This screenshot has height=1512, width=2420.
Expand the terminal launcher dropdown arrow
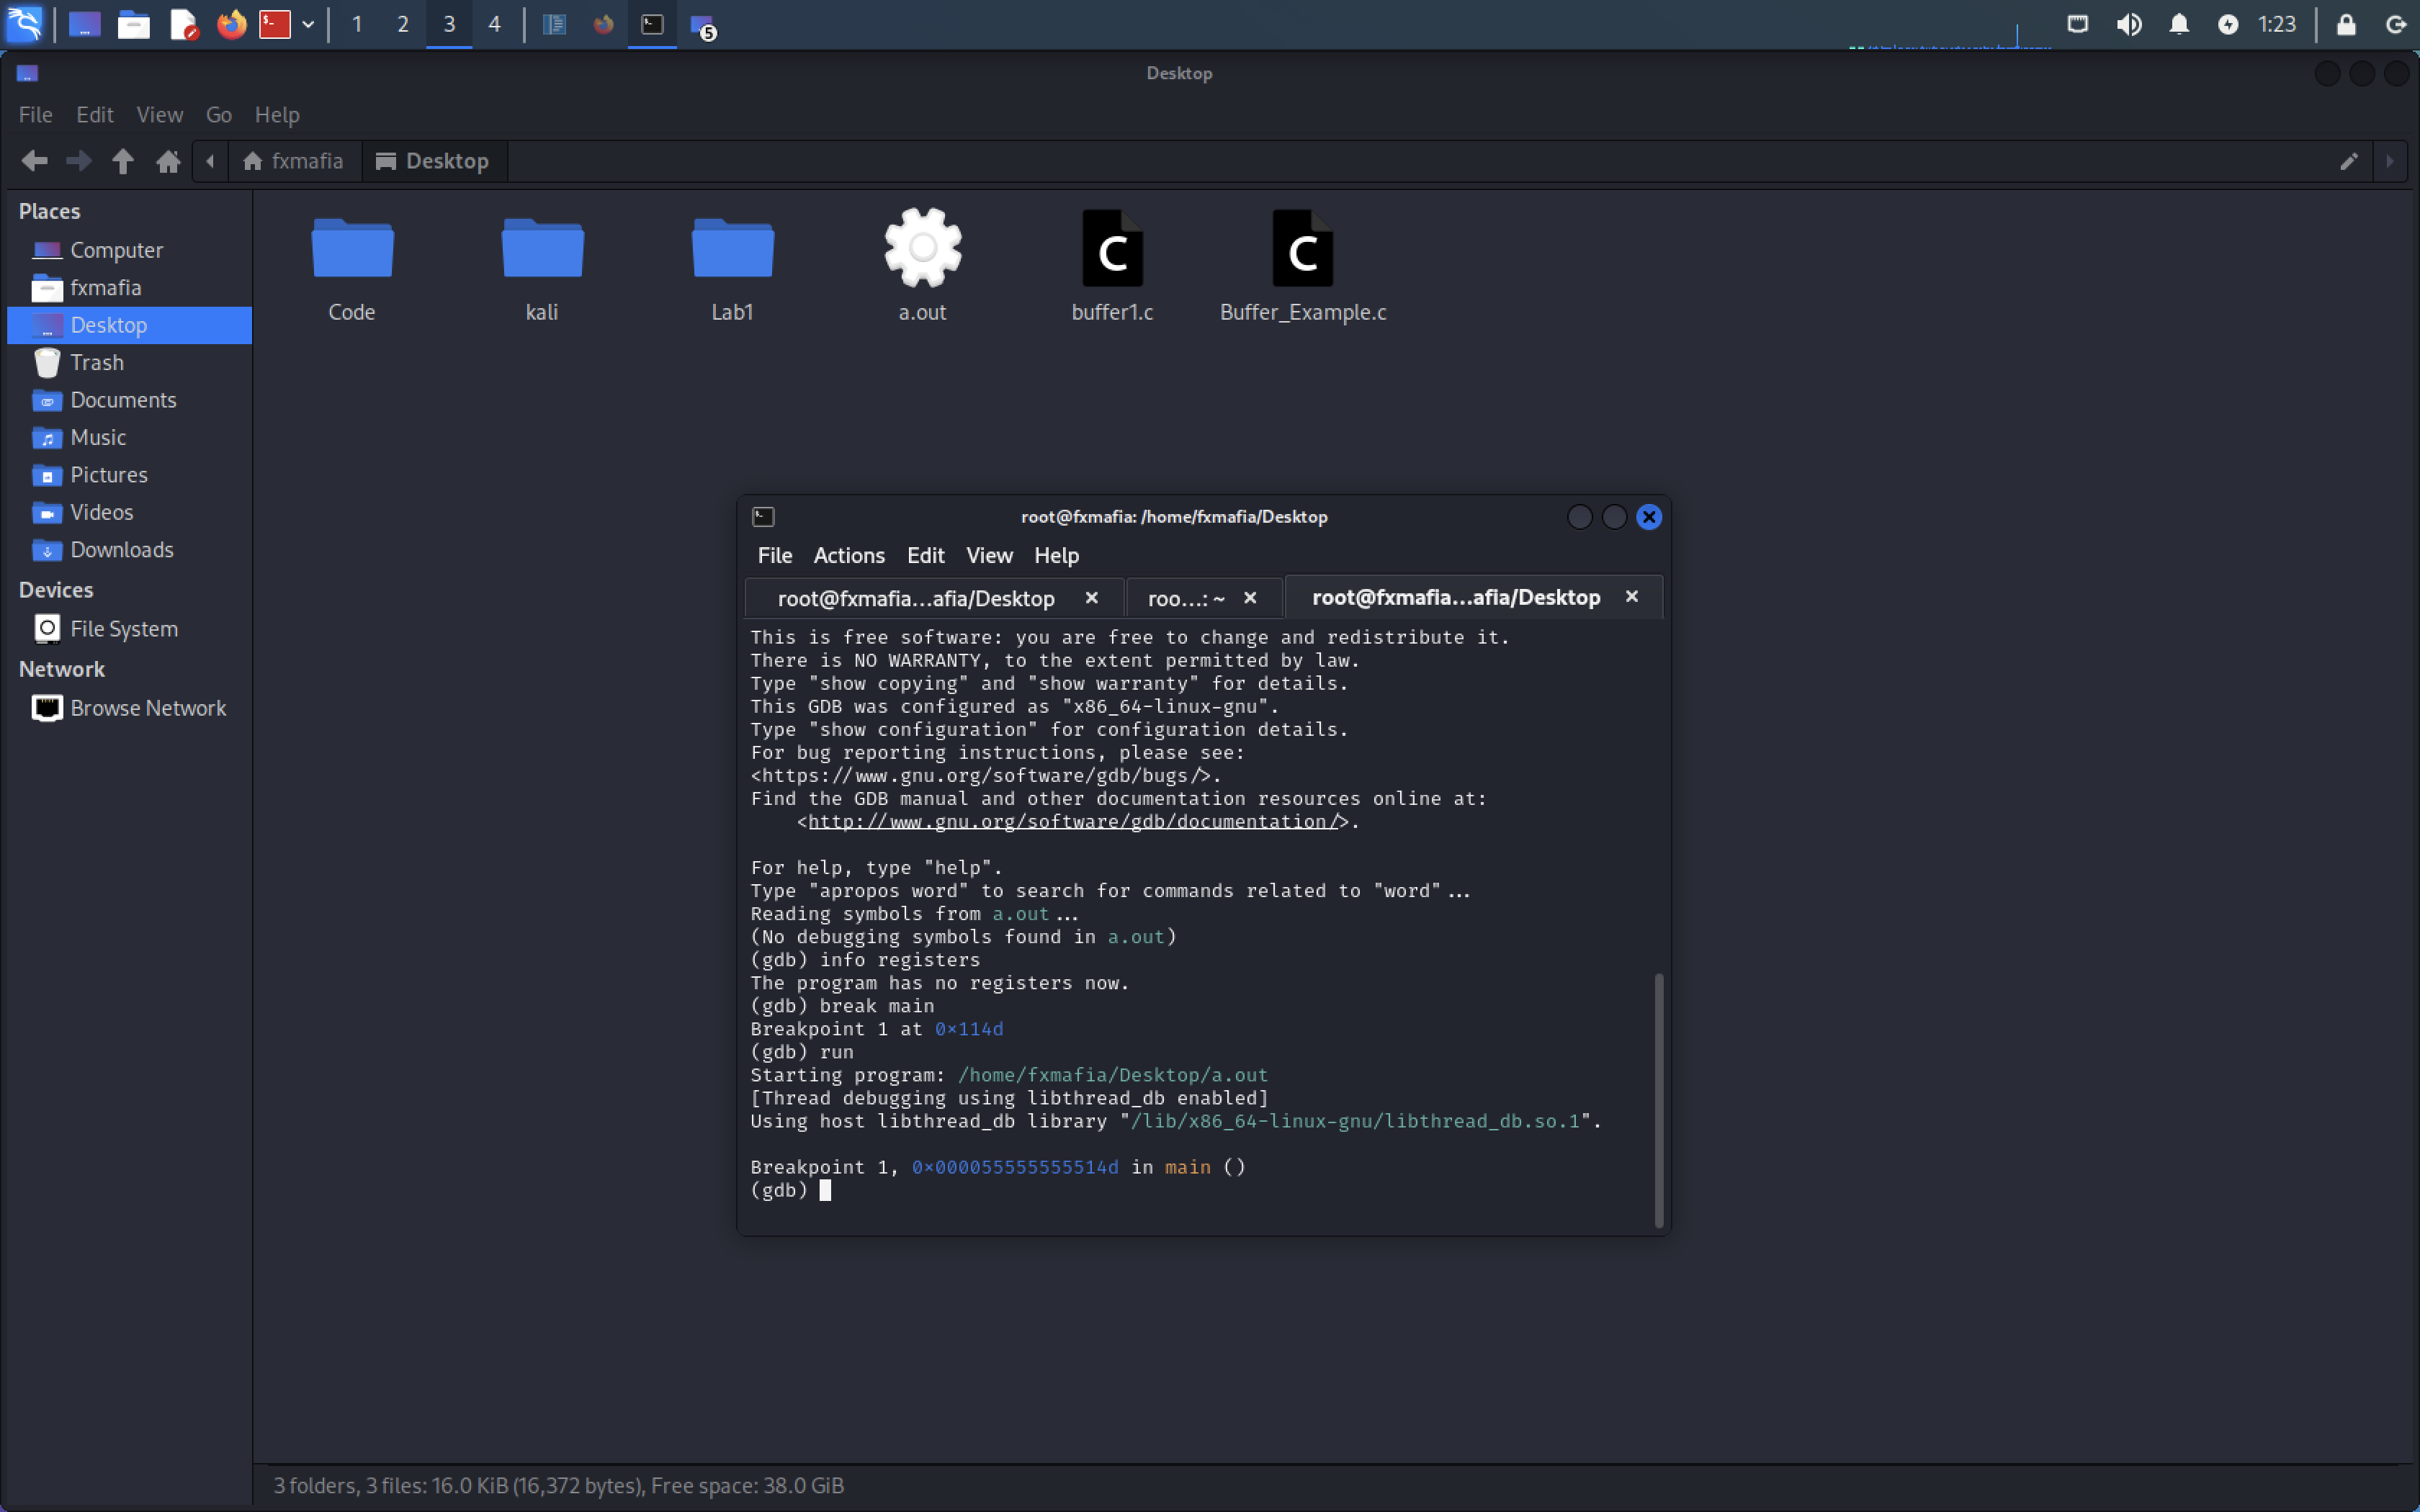[x=308, y=24]
